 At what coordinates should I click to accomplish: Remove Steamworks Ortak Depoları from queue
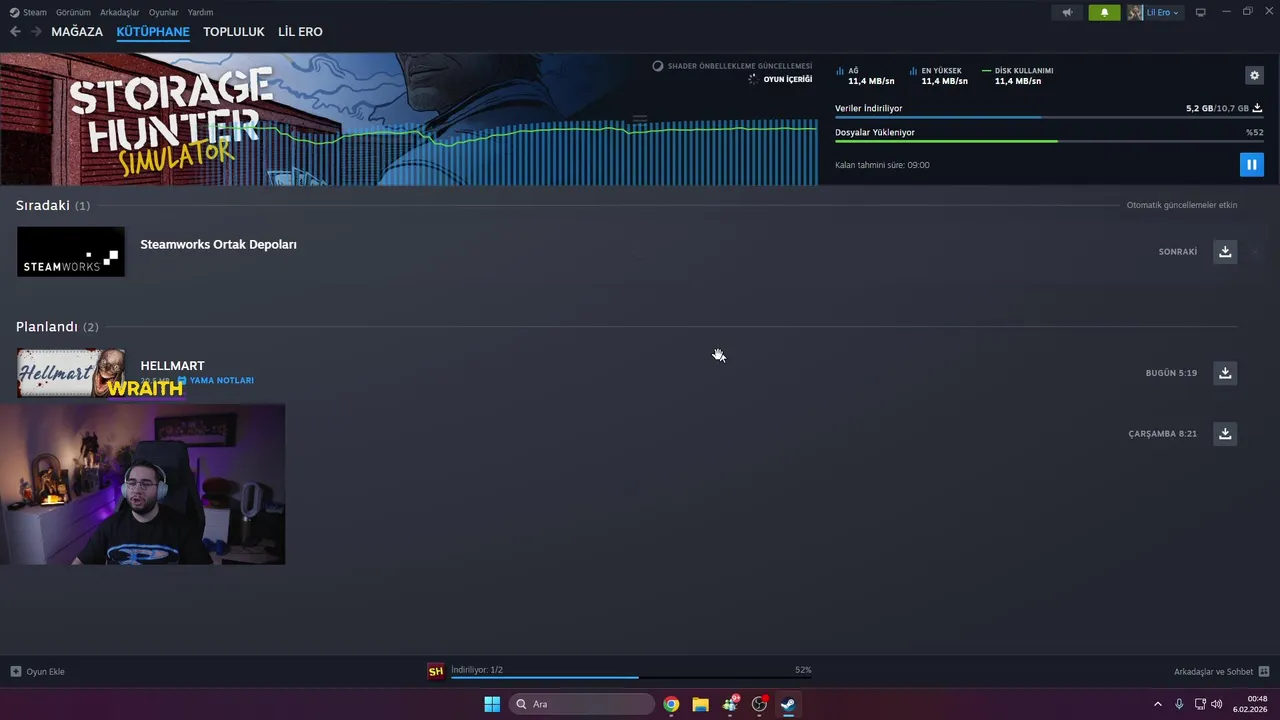pos(1255,252)
